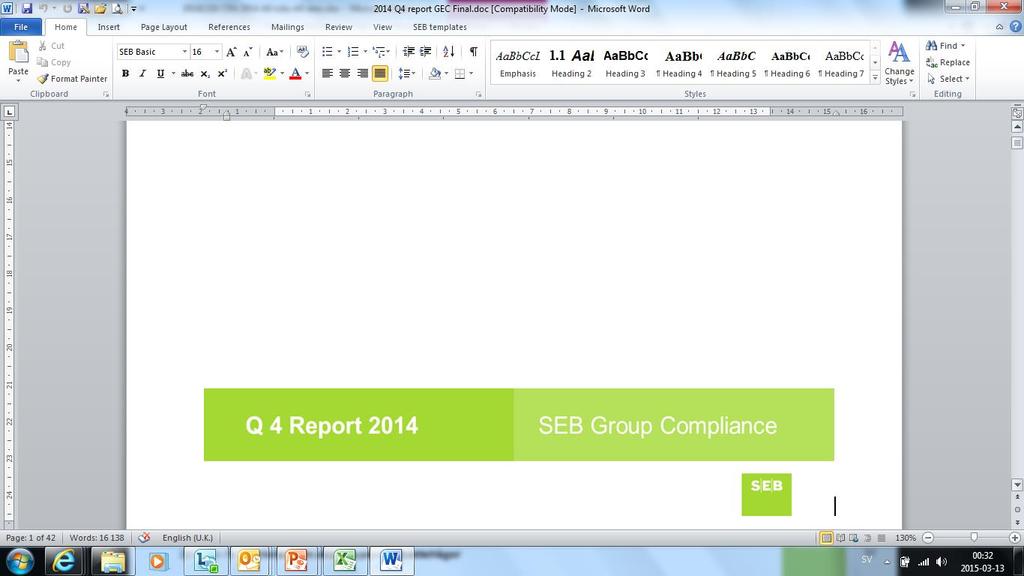Click the Sort icon

tap(449, 52)
